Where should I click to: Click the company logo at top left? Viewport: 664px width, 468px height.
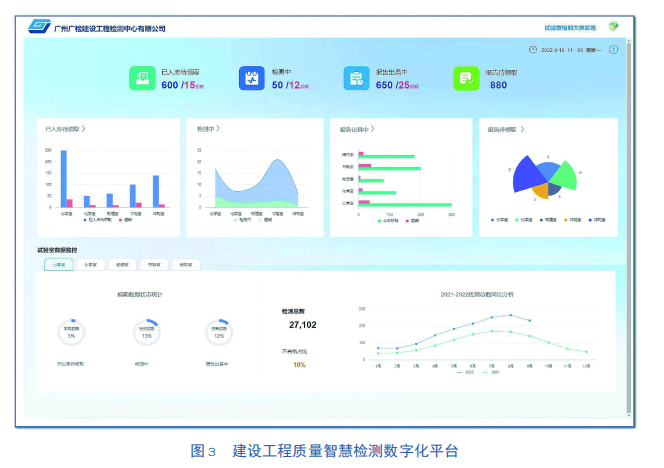[x=41, y=28]
